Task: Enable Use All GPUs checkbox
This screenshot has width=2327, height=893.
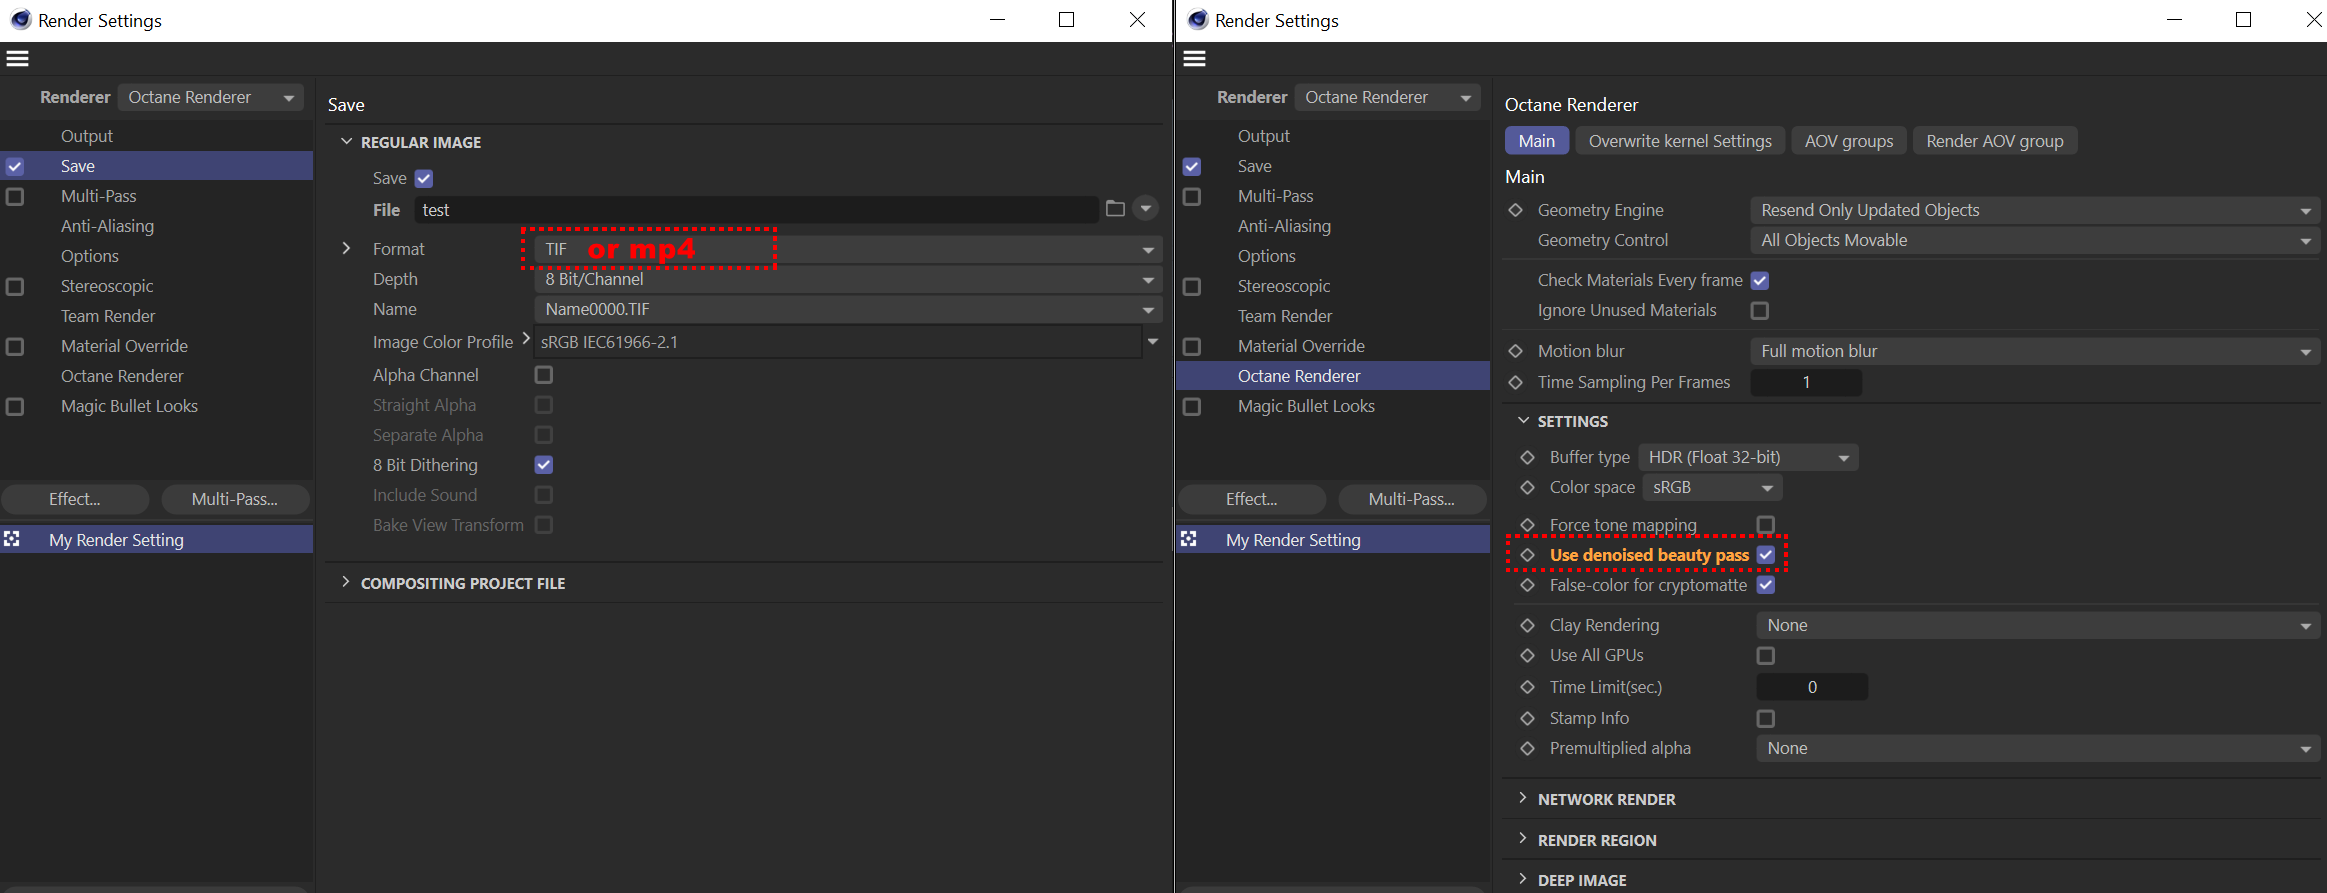Action: pyautogui.click(x=1766, y=655)
